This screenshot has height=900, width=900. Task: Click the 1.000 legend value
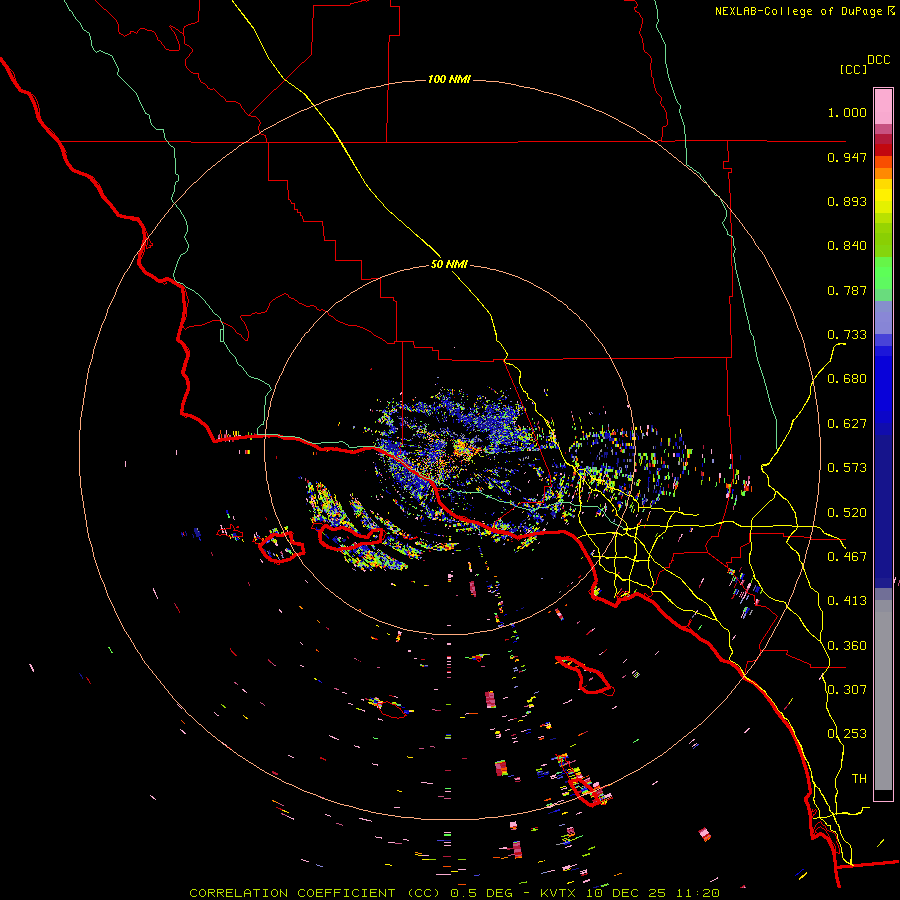click(847, 112)
